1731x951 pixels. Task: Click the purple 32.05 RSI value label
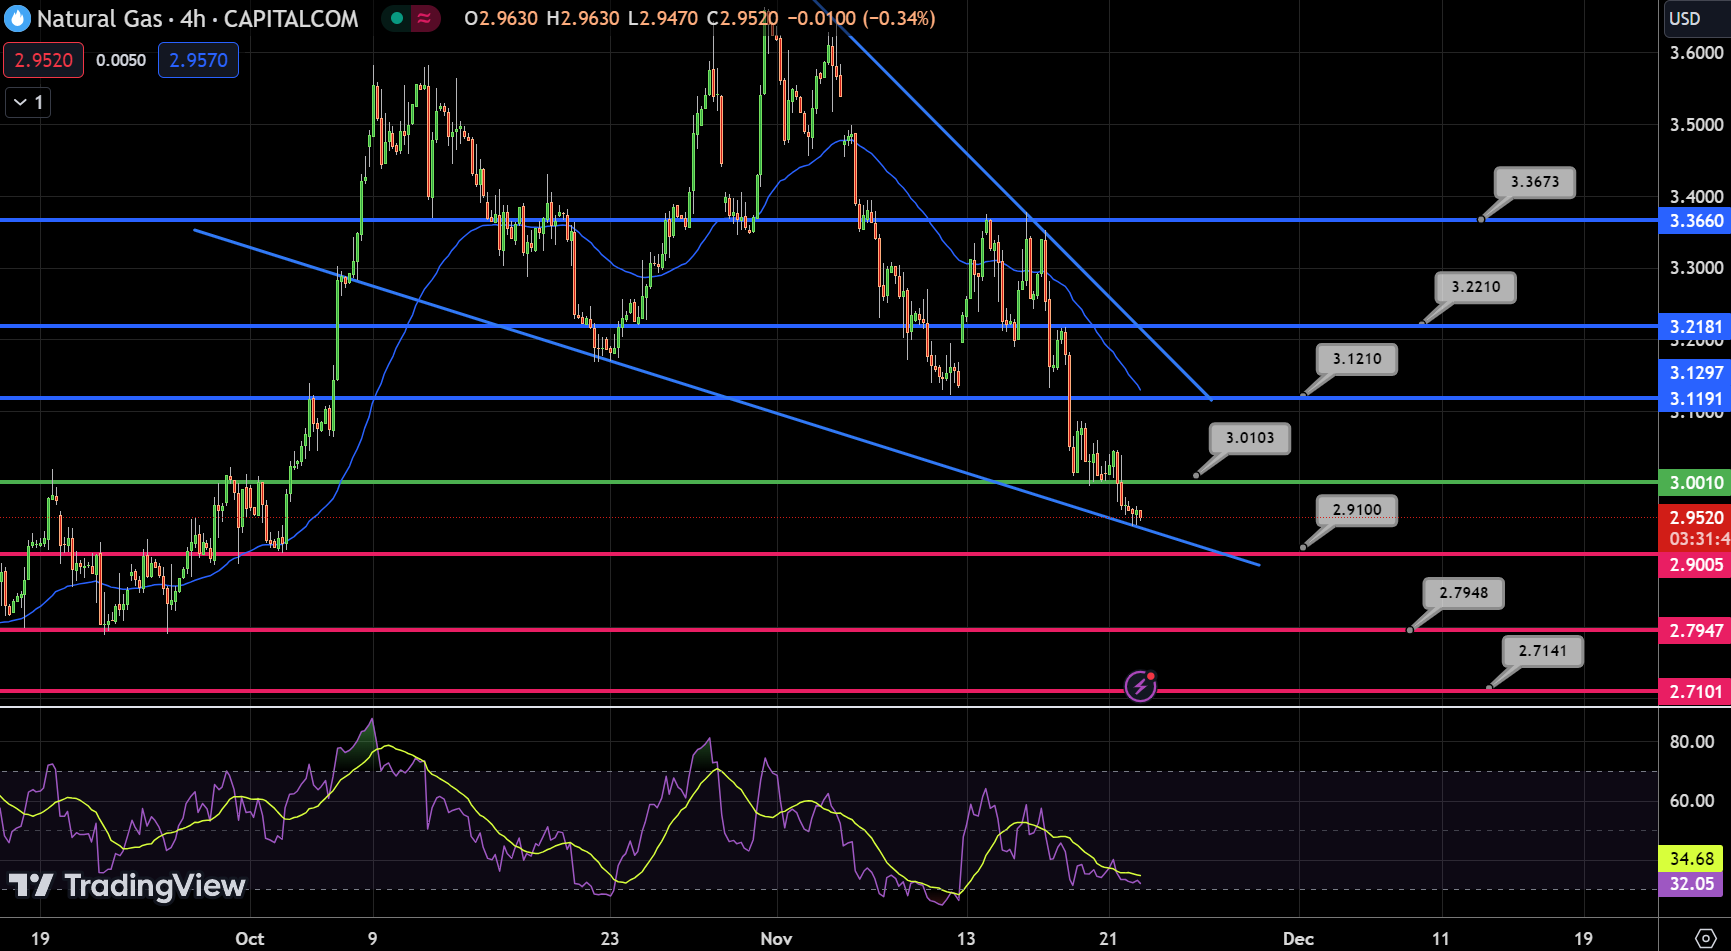coord(1692,884)
